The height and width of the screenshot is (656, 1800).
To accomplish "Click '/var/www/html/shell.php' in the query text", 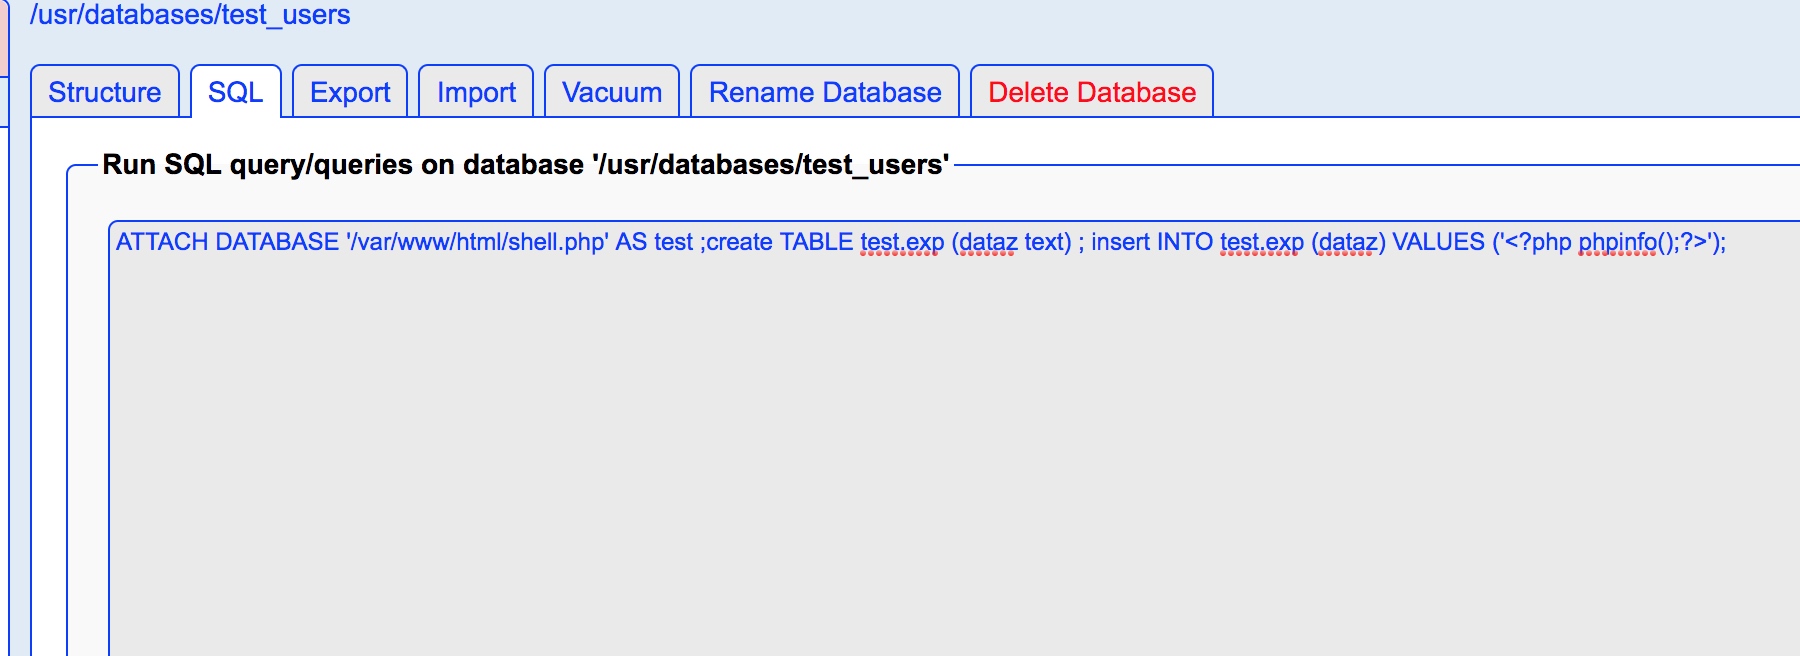I will coord(478,242).
